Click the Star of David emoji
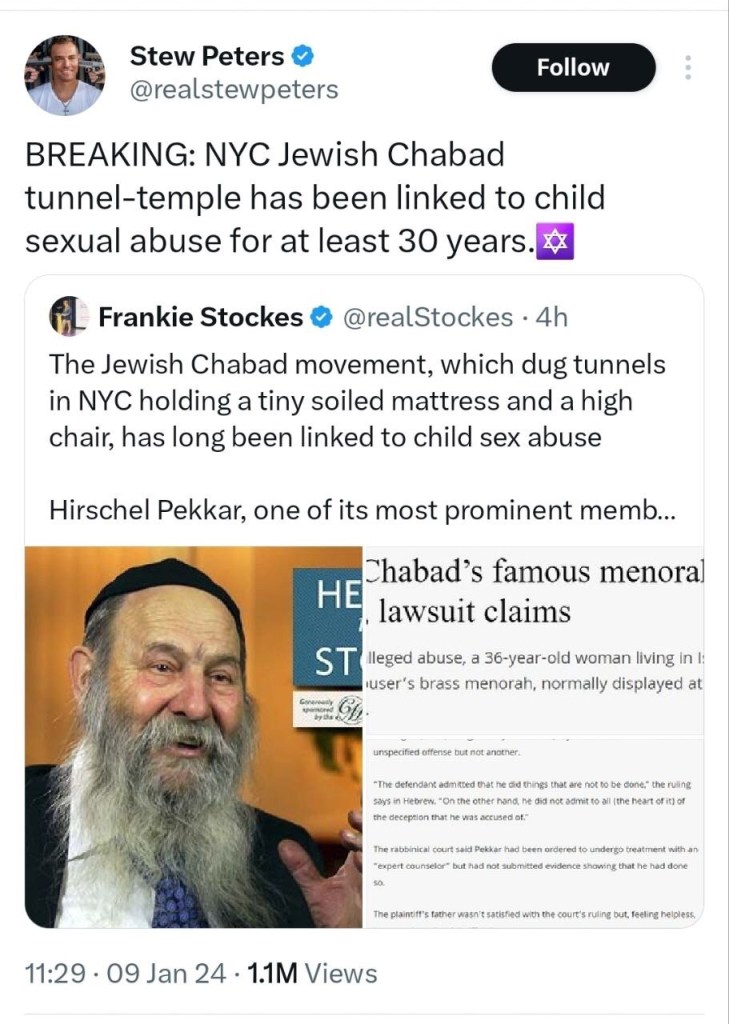Screen dimensions: 729x1024 click(553, 240)
